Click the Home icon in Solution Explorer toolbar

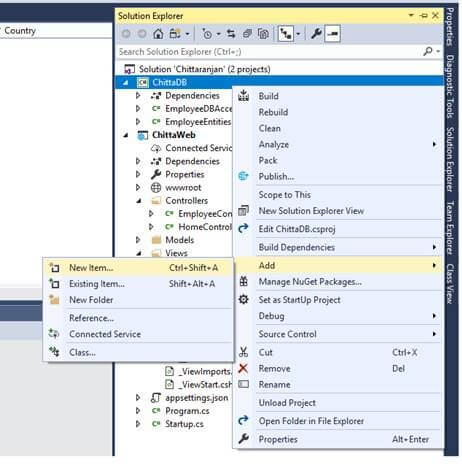[x=158, y=34]
